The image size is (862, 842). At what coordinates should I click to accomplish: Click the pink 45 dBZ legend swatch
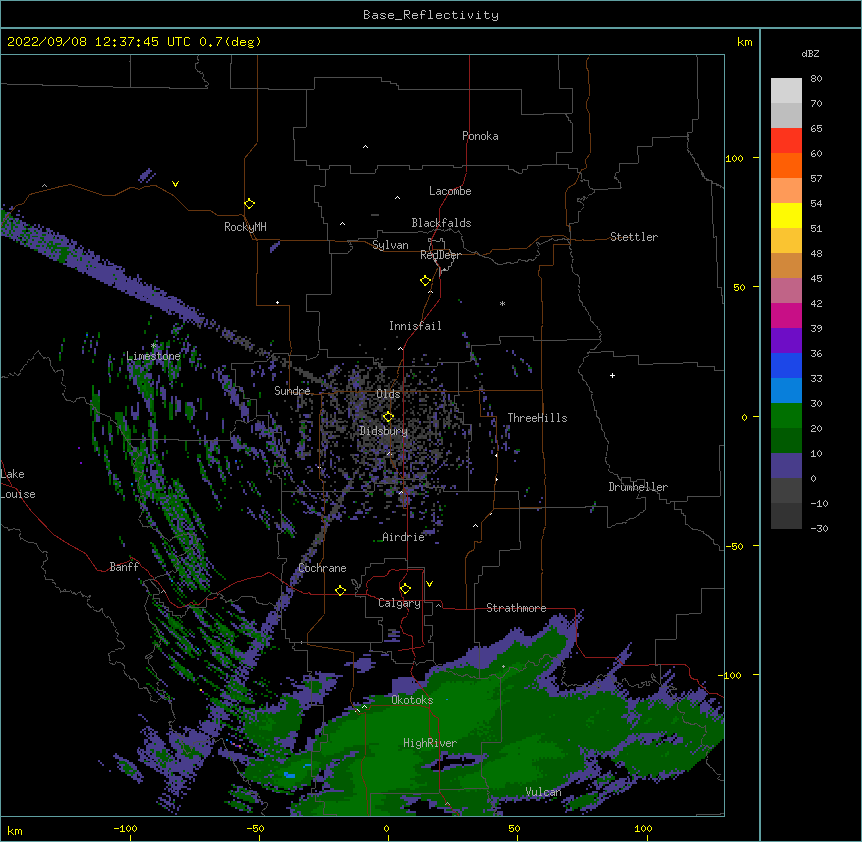pyautogui.click(x=786, y=291)
